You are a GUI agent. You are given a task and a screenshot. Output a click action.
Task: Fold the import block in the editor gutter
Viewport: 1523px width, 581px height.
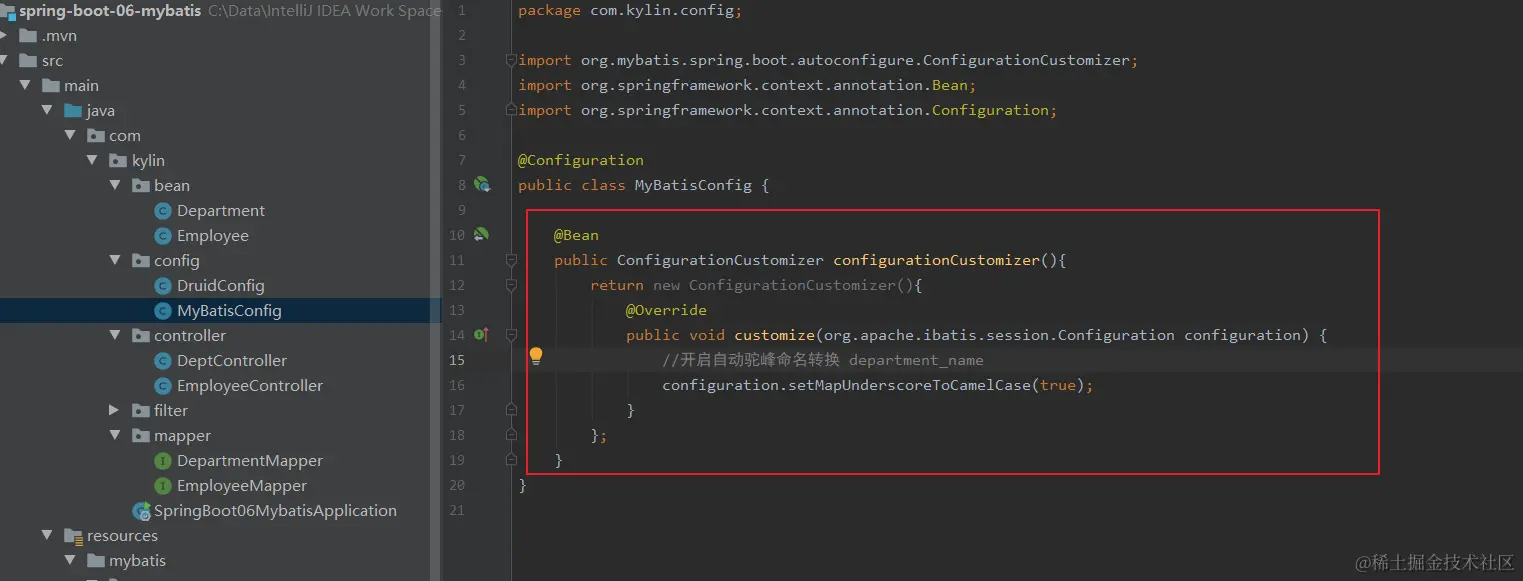511,60
